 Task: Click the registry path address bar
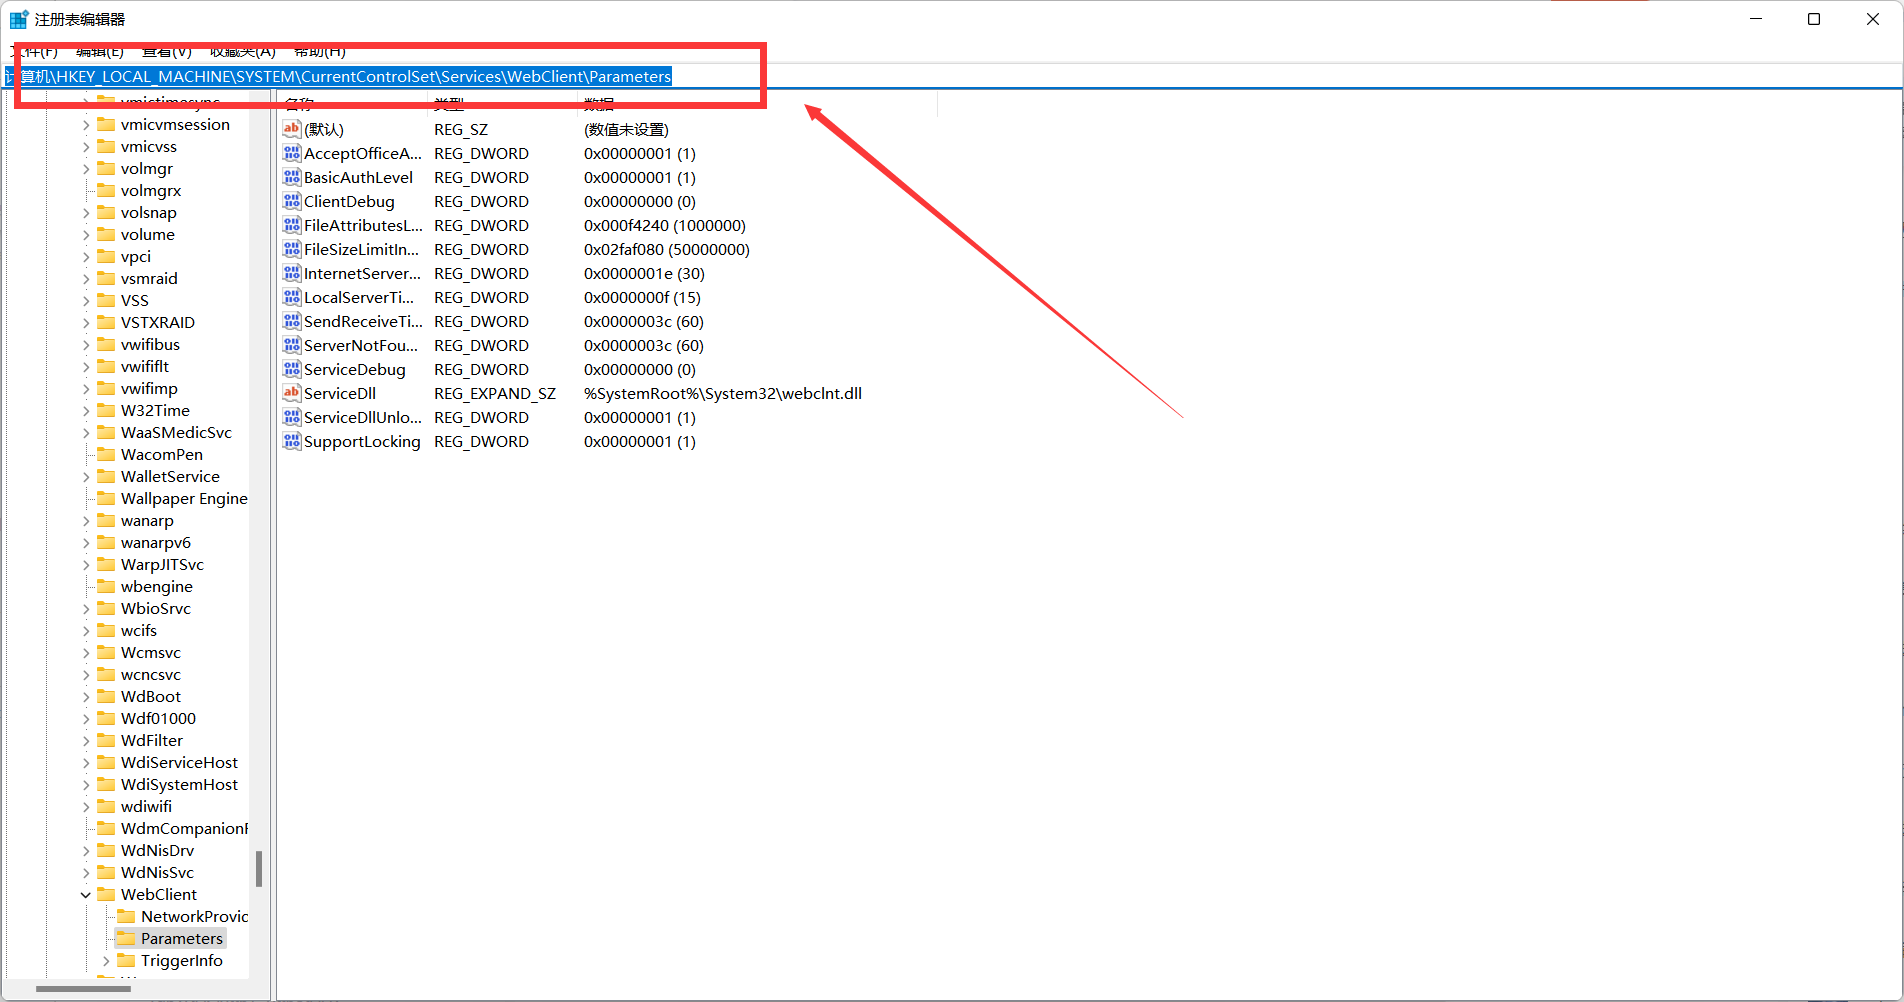(952, 77)
